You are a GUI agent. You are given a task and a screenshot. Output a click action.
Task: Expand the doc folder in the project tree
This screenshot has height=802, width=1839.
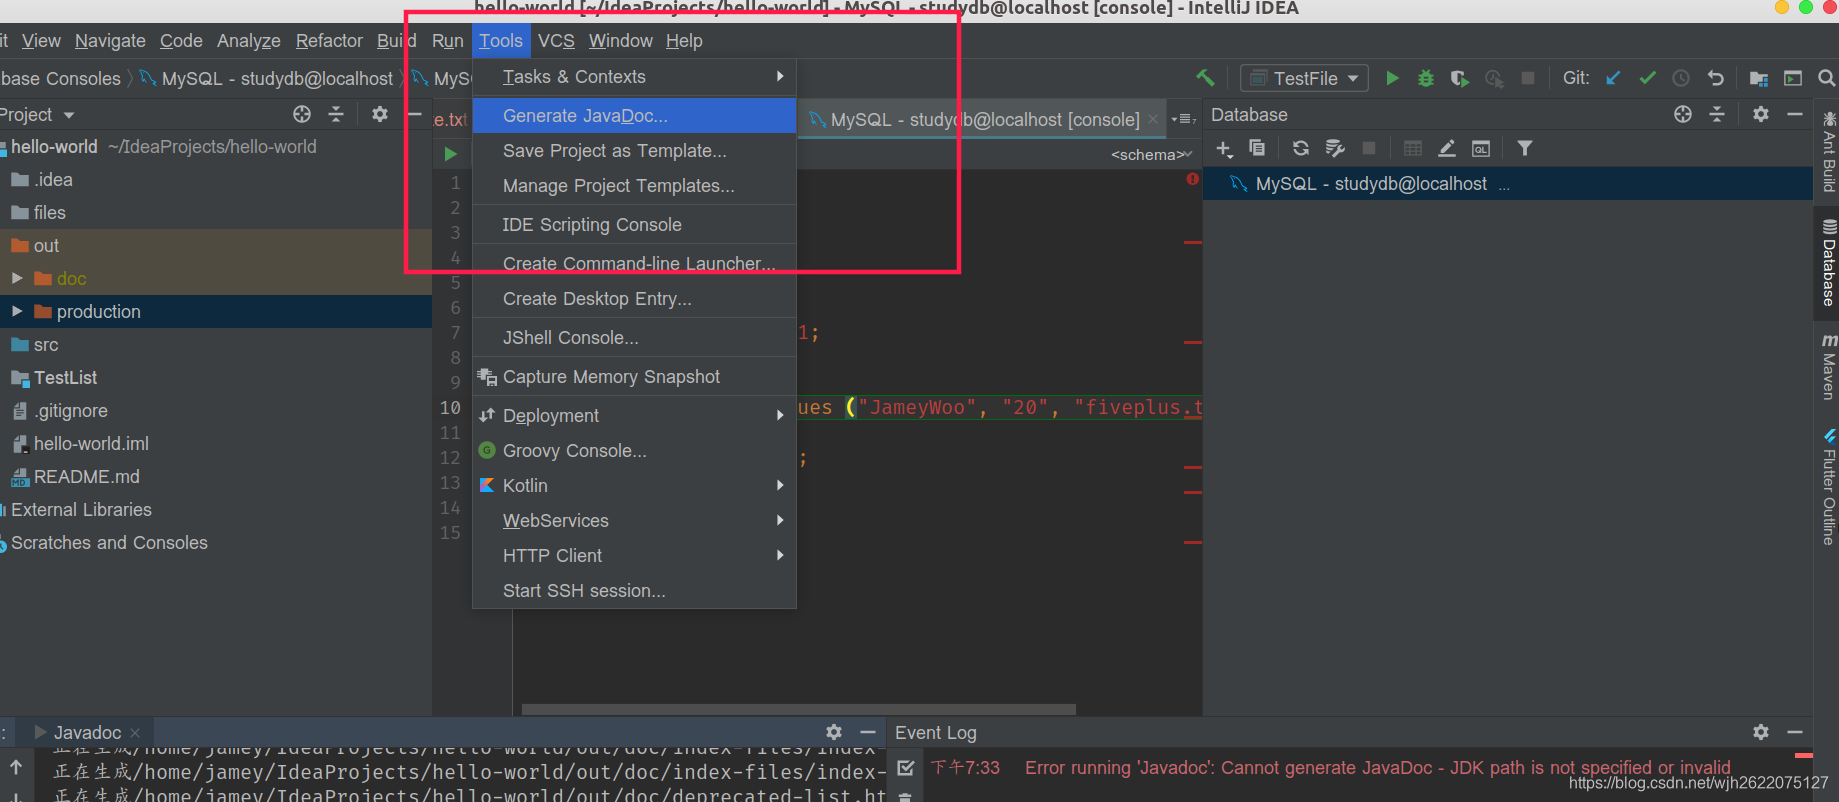coord(17,278)
